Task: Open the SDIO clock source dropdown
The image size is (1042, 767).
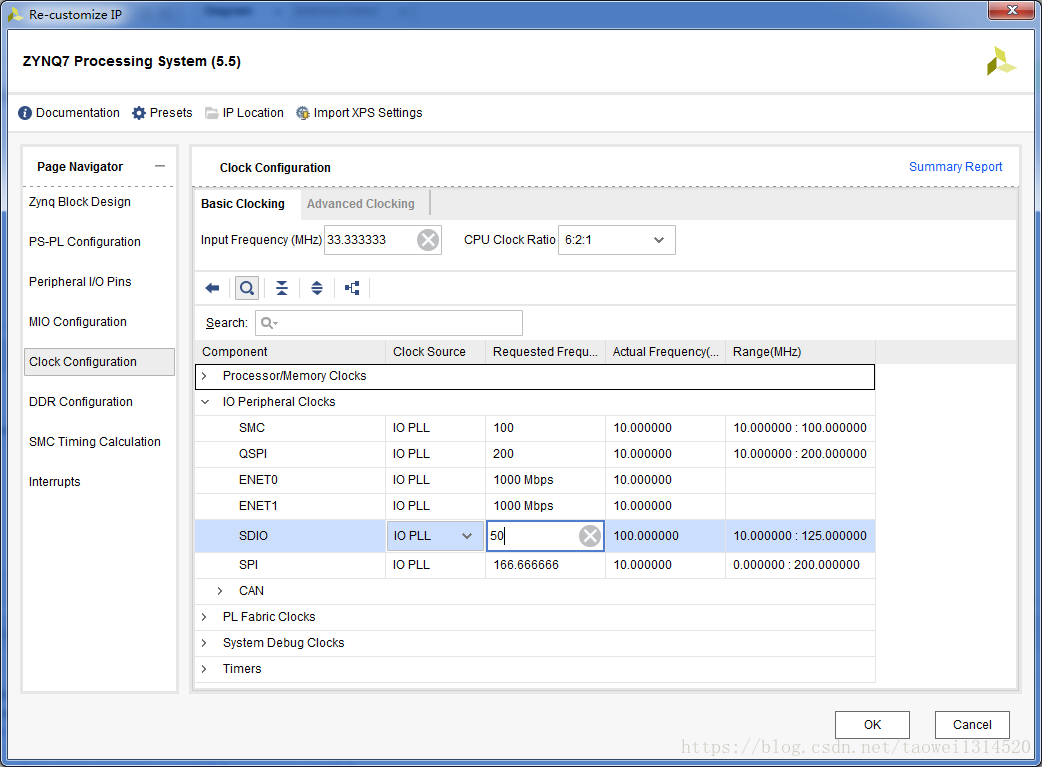Action: [x=435, y=536]
